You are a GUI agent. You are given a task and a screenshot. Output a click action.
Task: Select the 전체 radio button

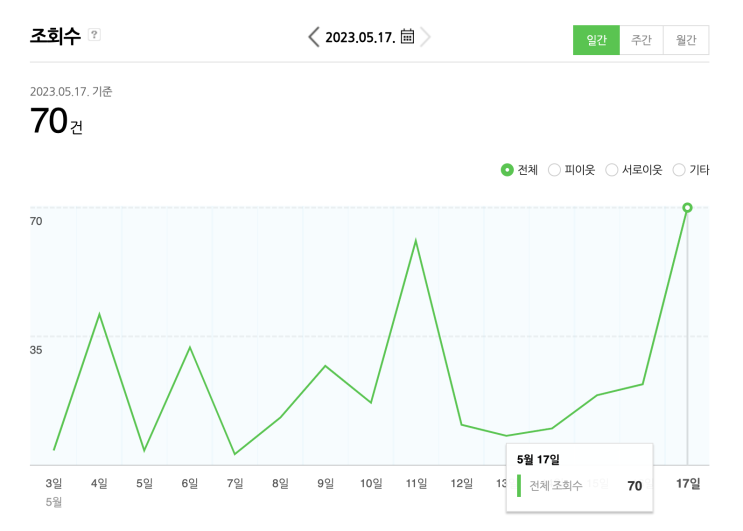click(x=507, y=170)
